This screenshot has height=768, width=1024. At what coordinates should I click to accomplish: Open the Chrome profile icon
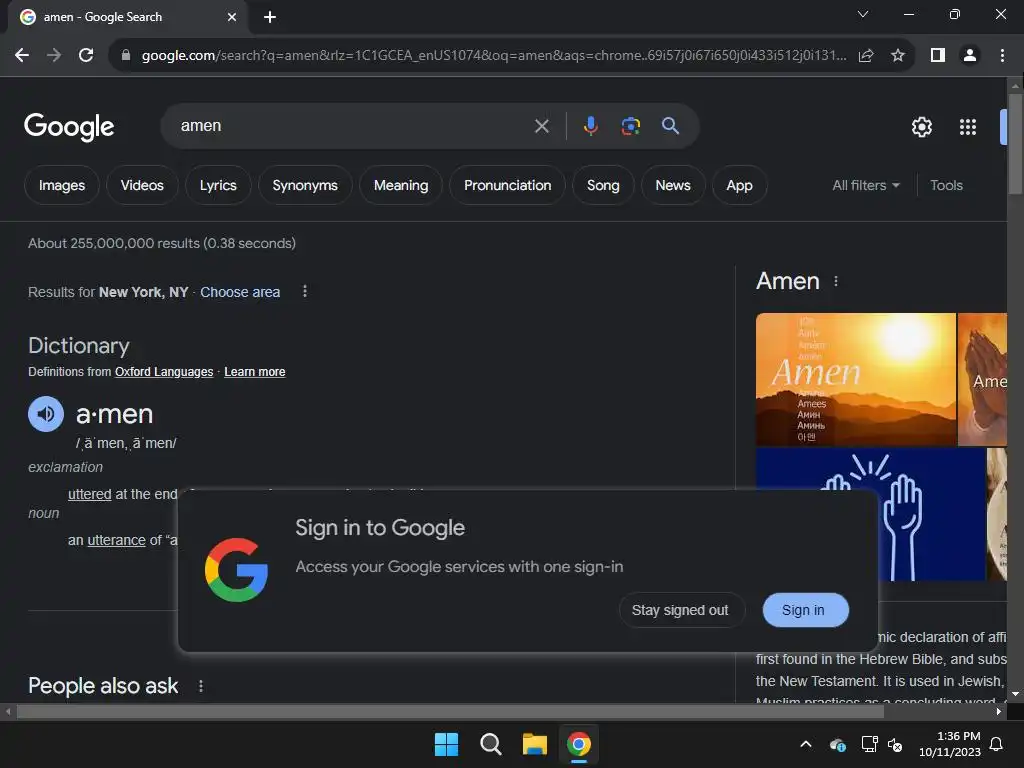tap(970, 56)
